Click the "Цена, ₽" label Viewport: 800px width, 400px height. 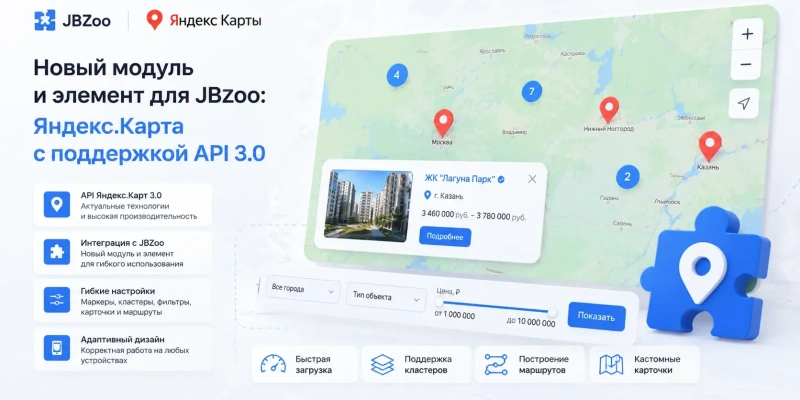pyautogui.click(x=448, y=292)
